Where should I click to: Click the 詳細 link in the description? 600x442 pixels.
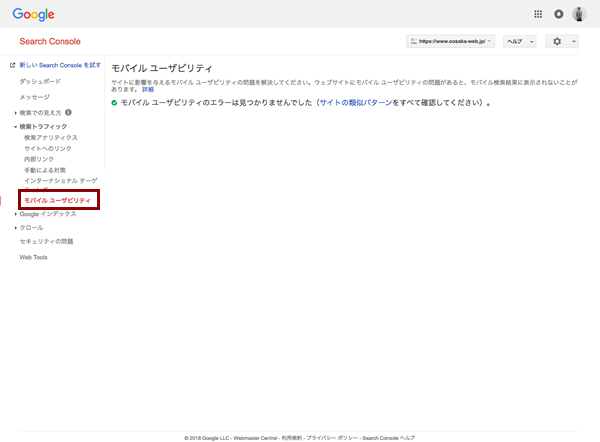point(148,89)
